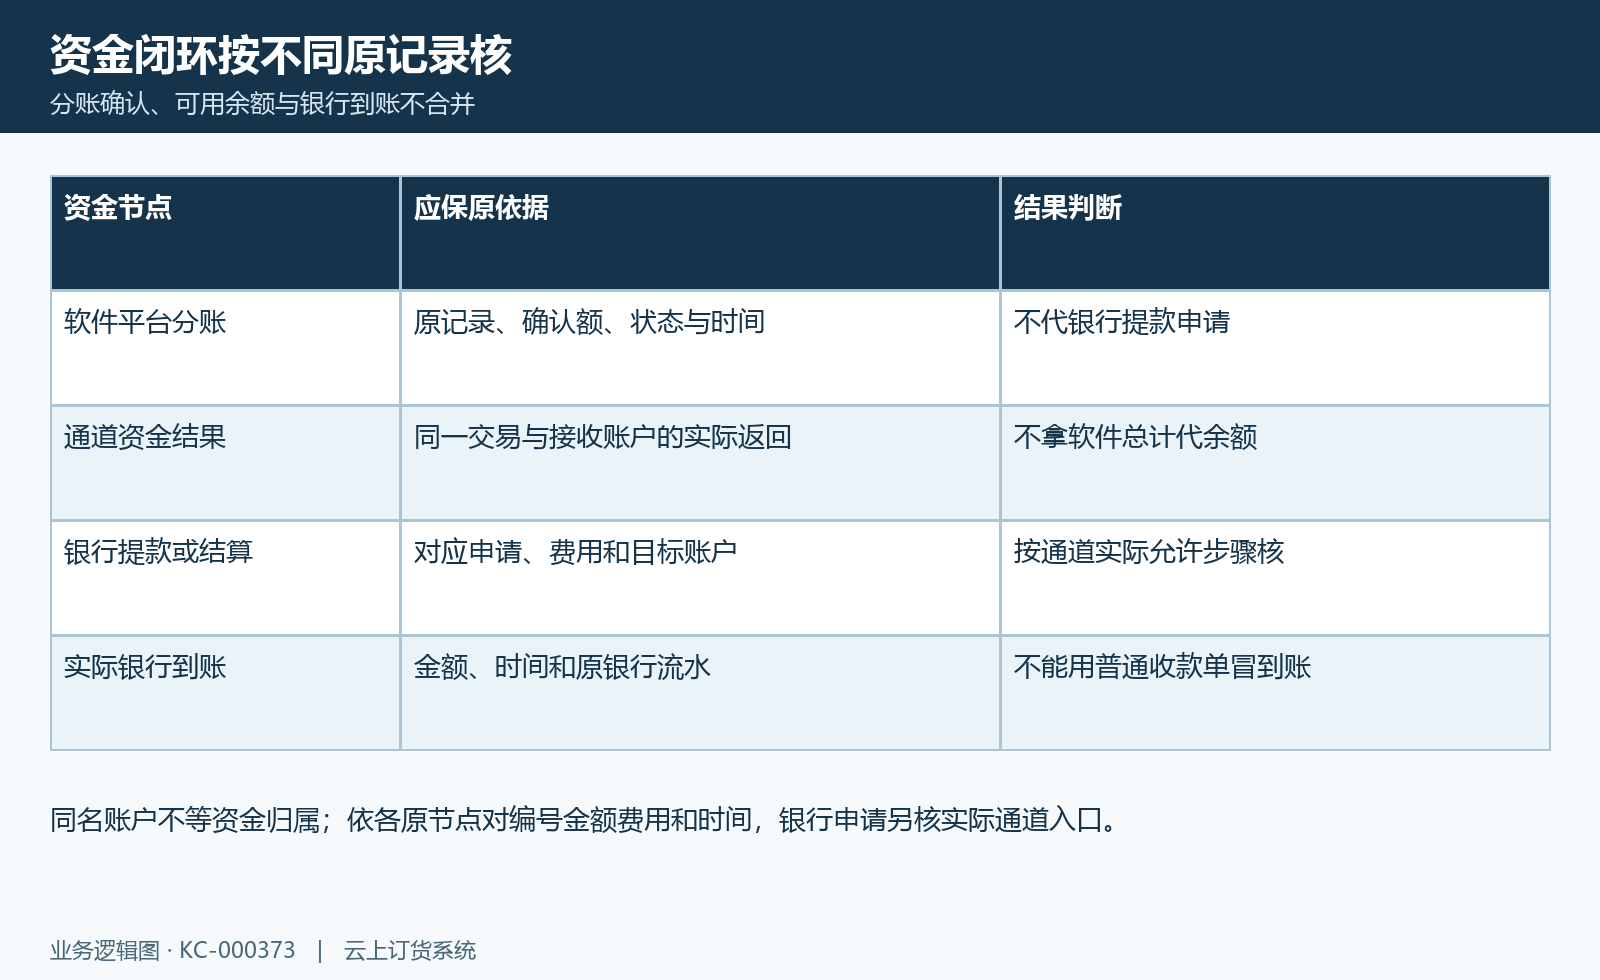Click cell 不拿软件总计代余额
Viewport: 1600px width, 980px height.
(x=1275, y=463)
